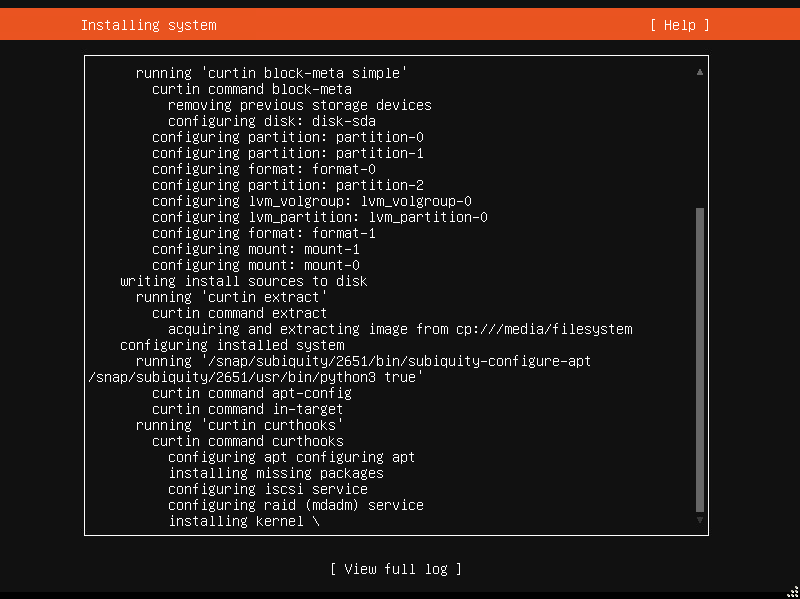Click the scrollbar up arrow
The image size is (800, 599).
(x=700, y=72)
